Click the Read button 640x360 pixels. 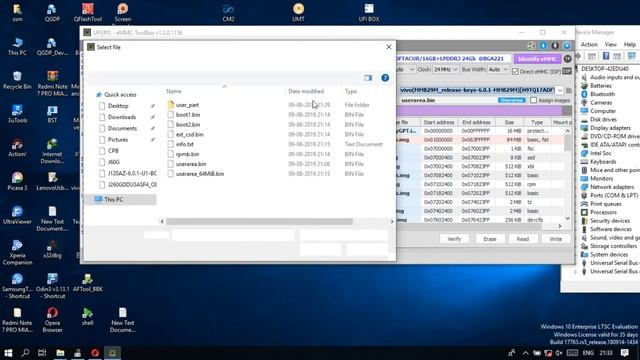coord(523,239)
